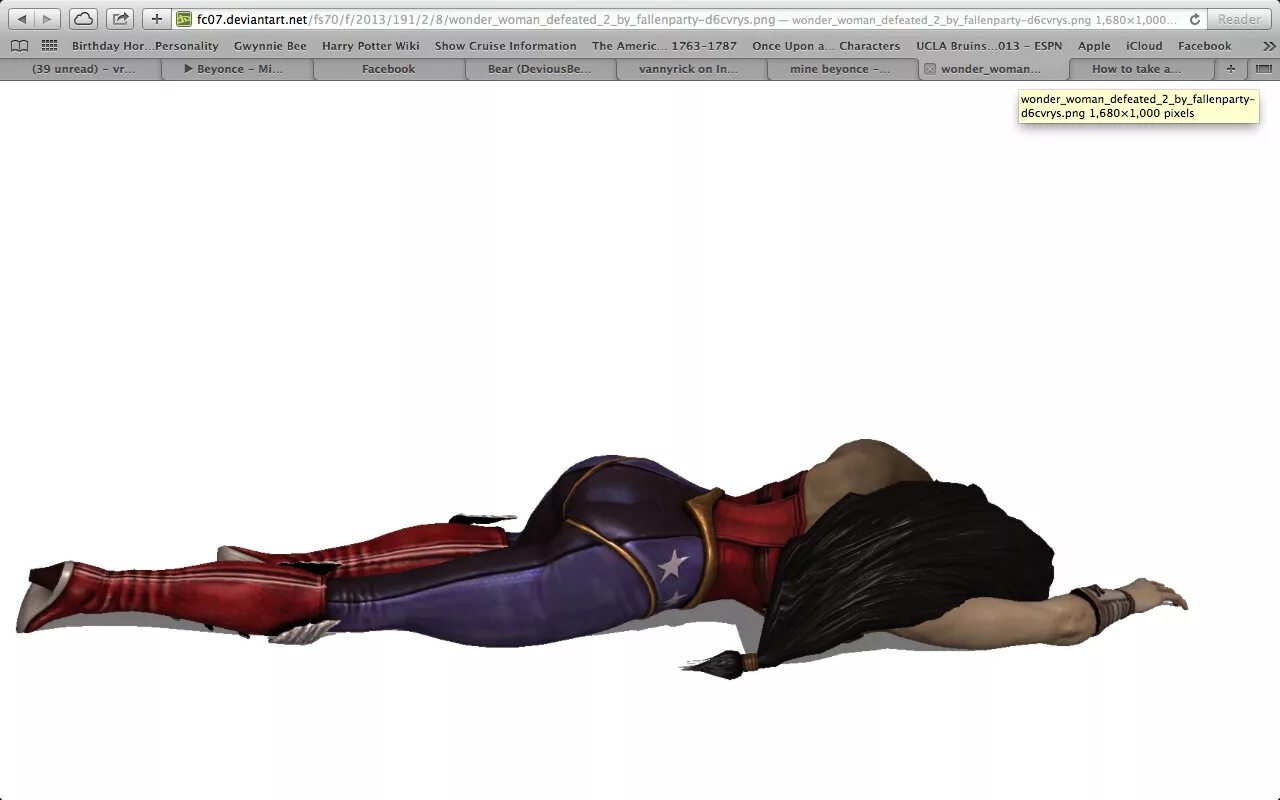Switch to the Bear (DeviousBe... tab
The height and width of the screenshot is (800, 1280).
[540, 69]
